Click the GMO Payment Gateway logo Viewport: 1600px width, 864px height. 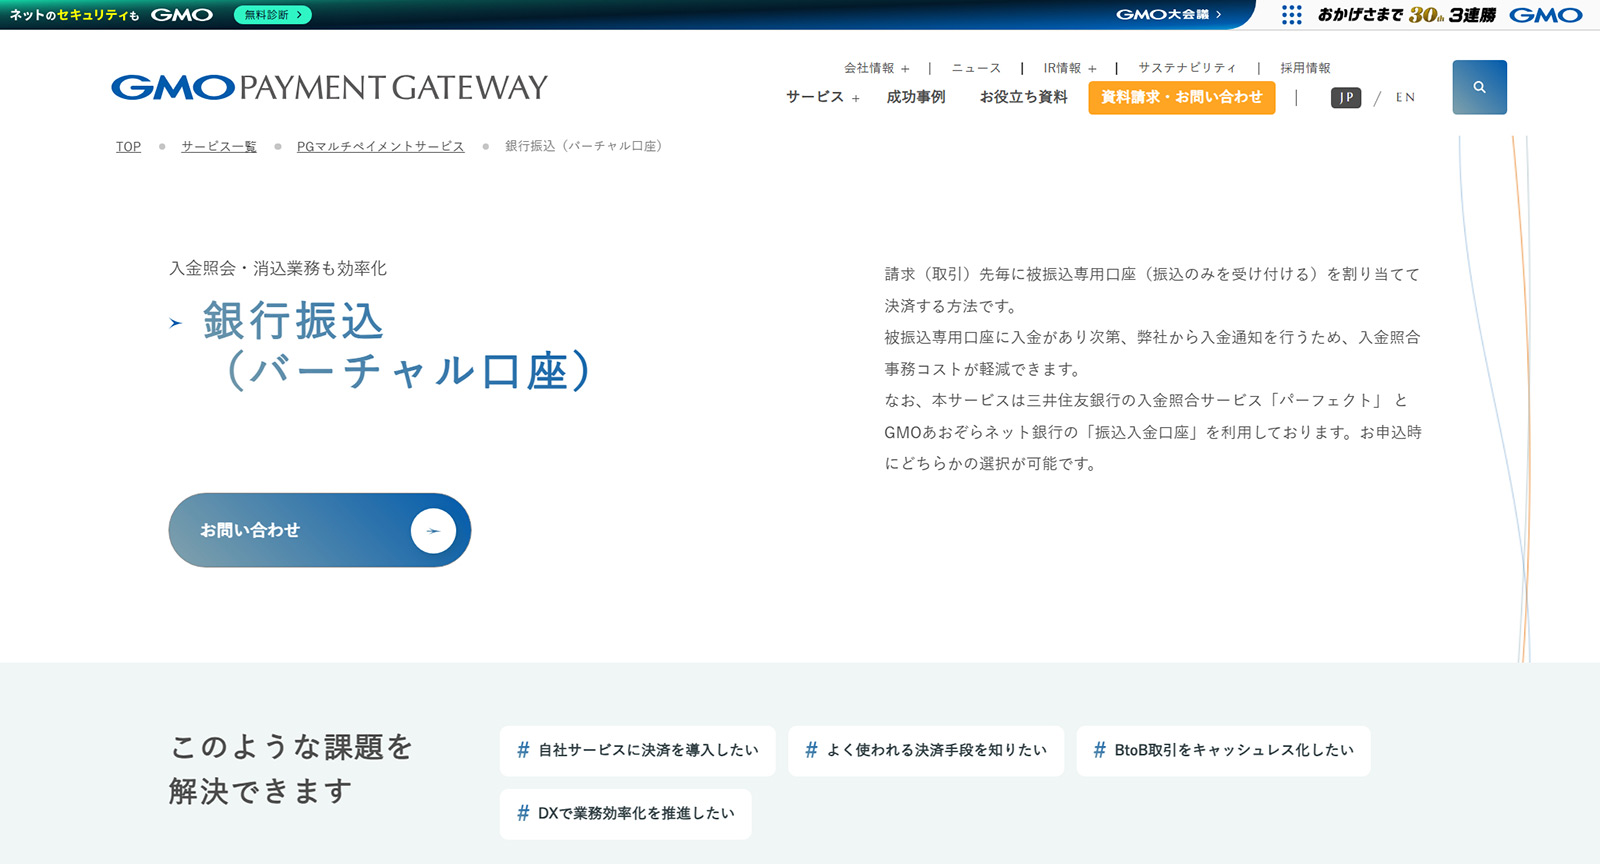329,87
